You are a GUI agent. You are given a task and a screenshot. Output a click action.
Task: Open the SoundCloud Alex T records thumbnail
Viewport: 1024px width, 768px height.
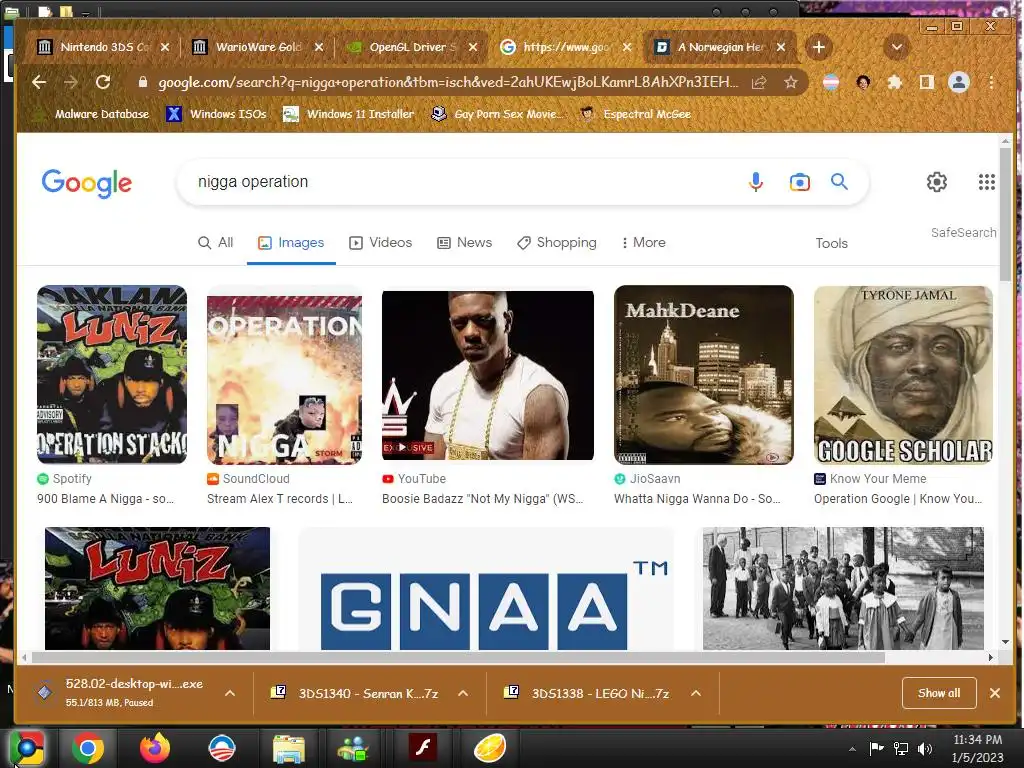tap(284, 379)
